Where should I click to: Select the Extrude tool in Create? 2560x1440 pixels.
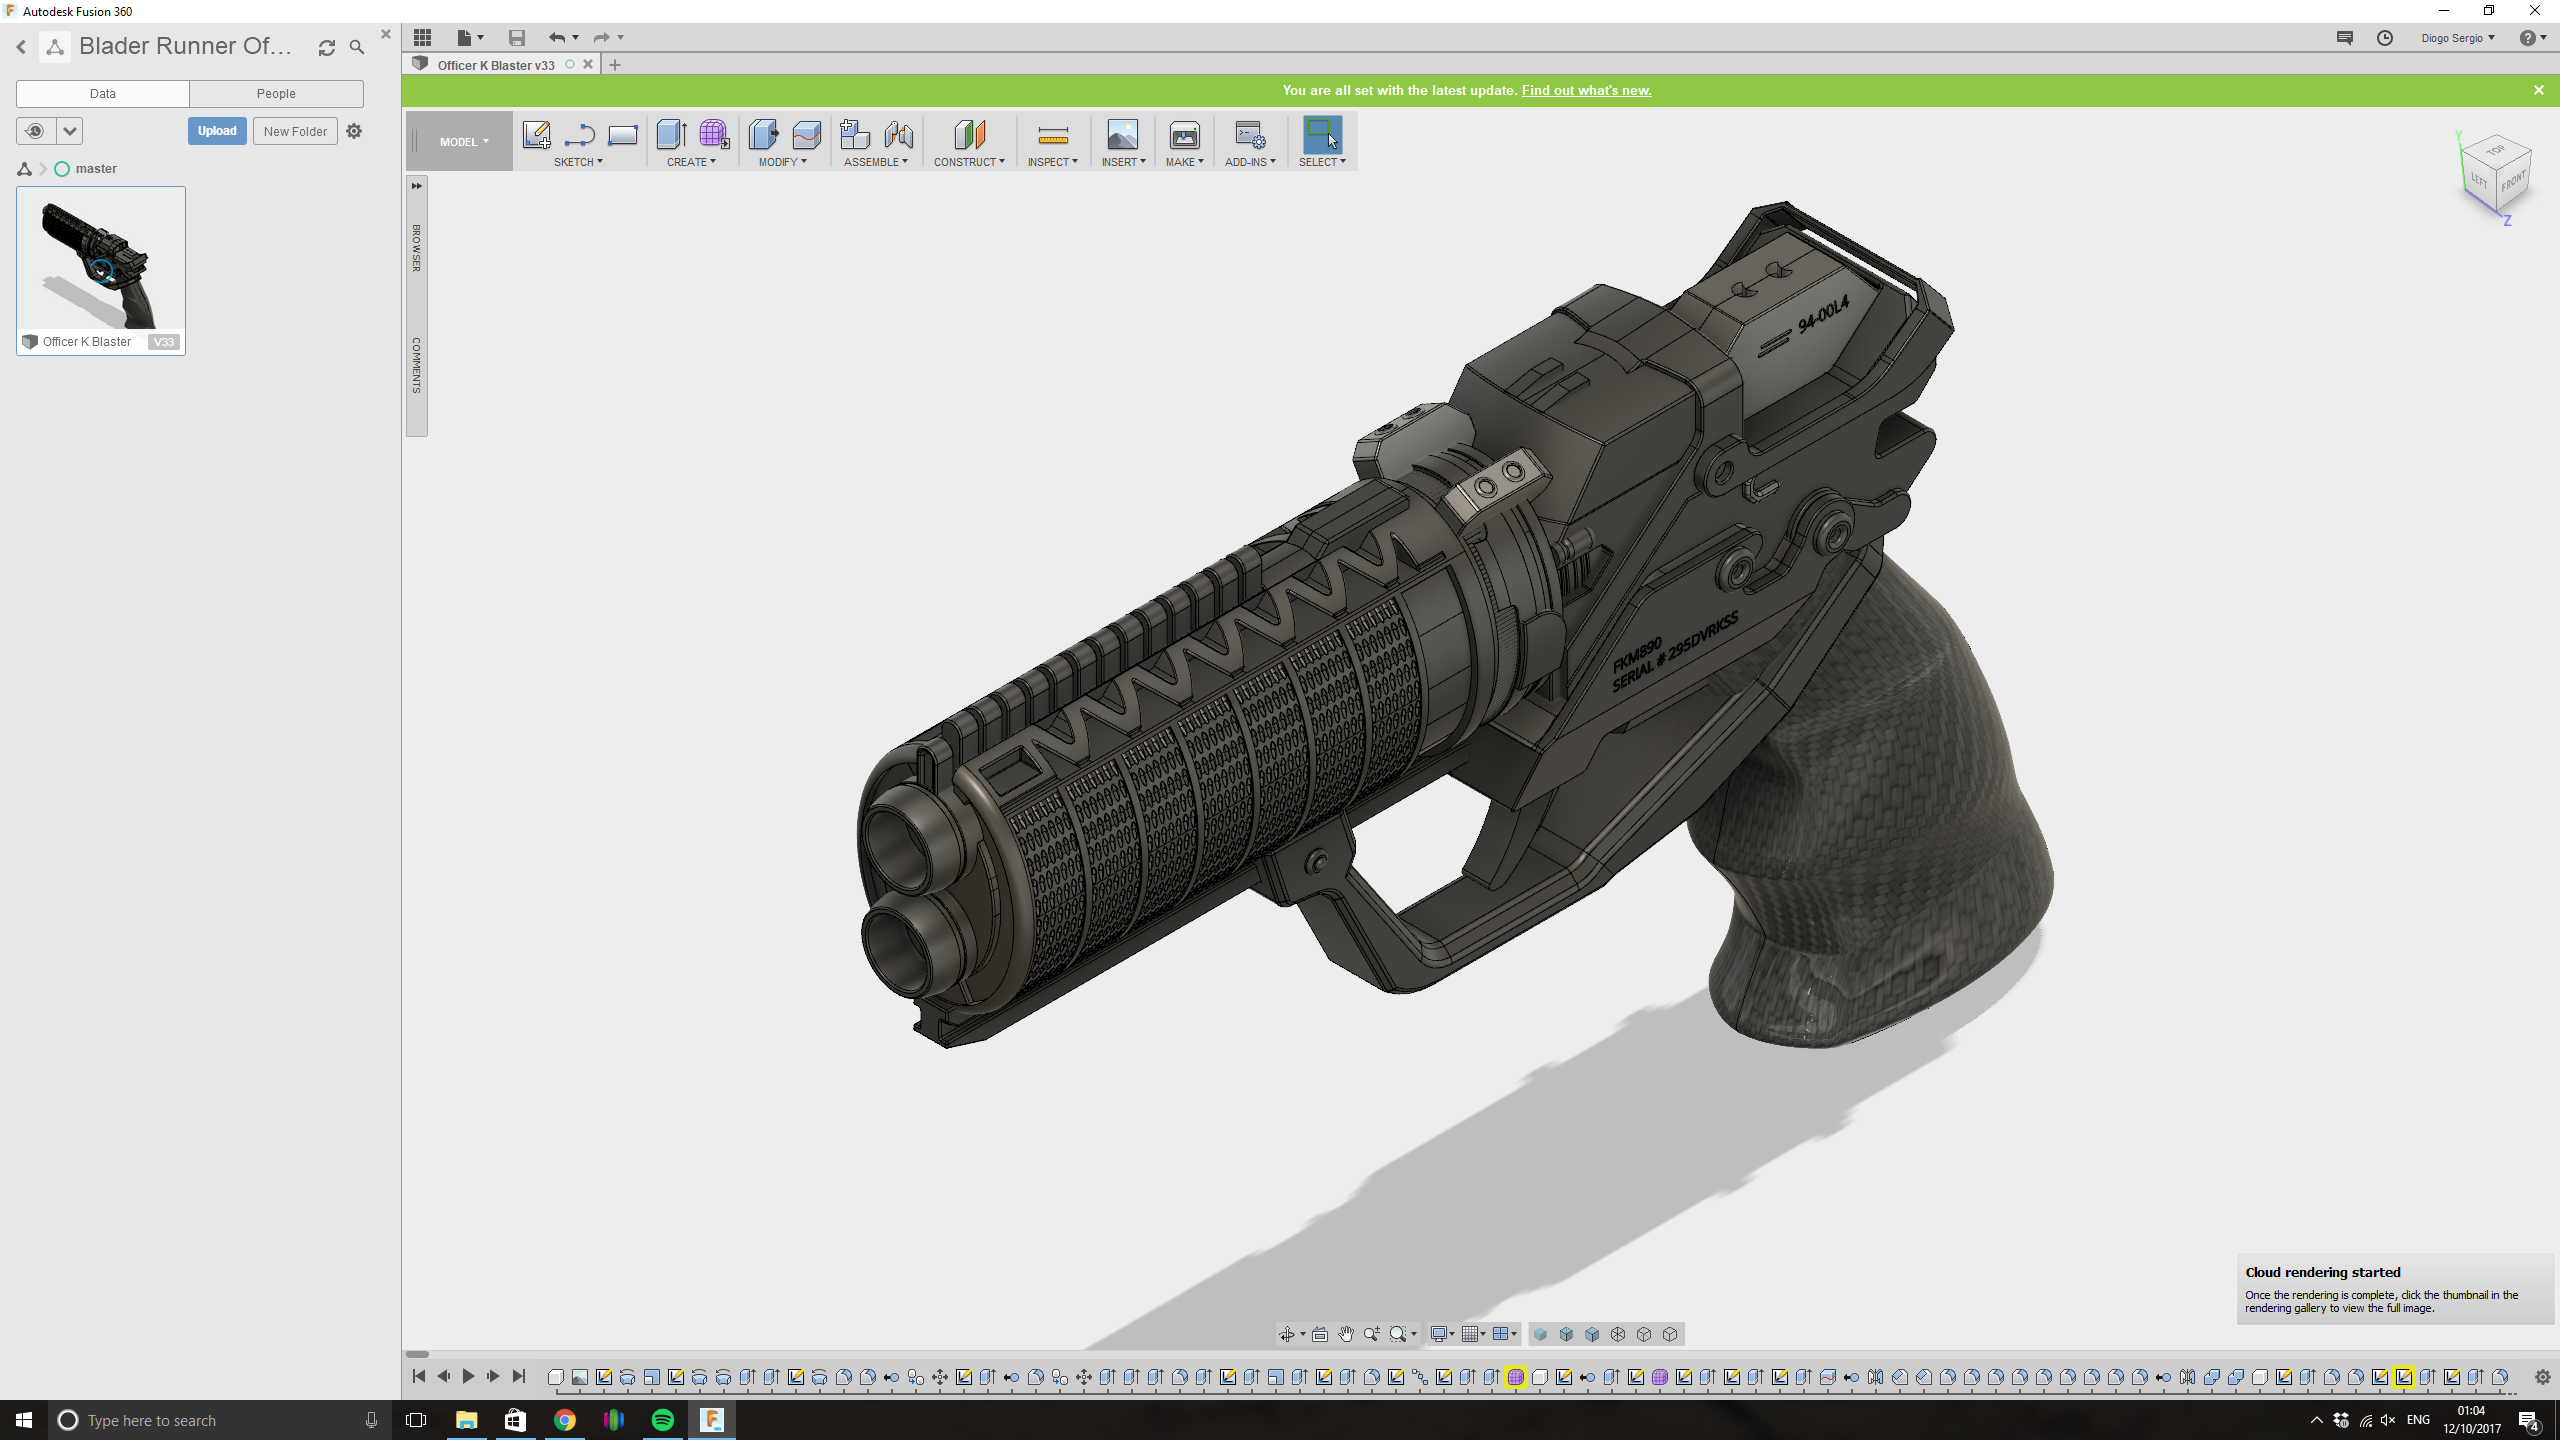[671, 135]
